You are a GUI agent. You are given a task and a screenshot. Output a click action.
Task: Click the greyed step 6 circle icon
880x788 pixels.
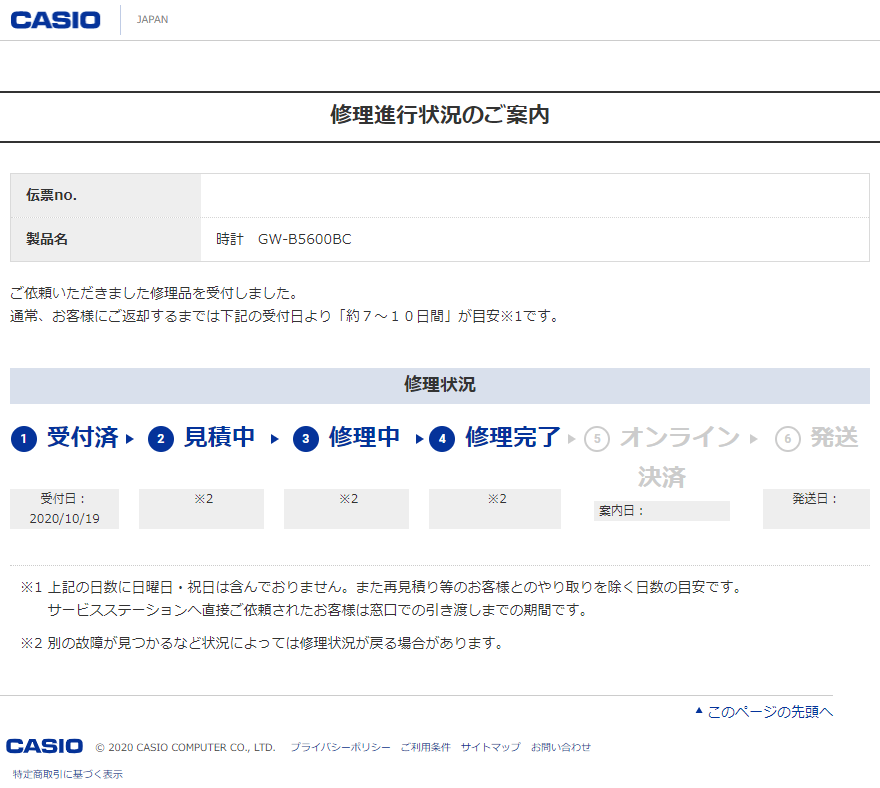(x=788, y=439)
